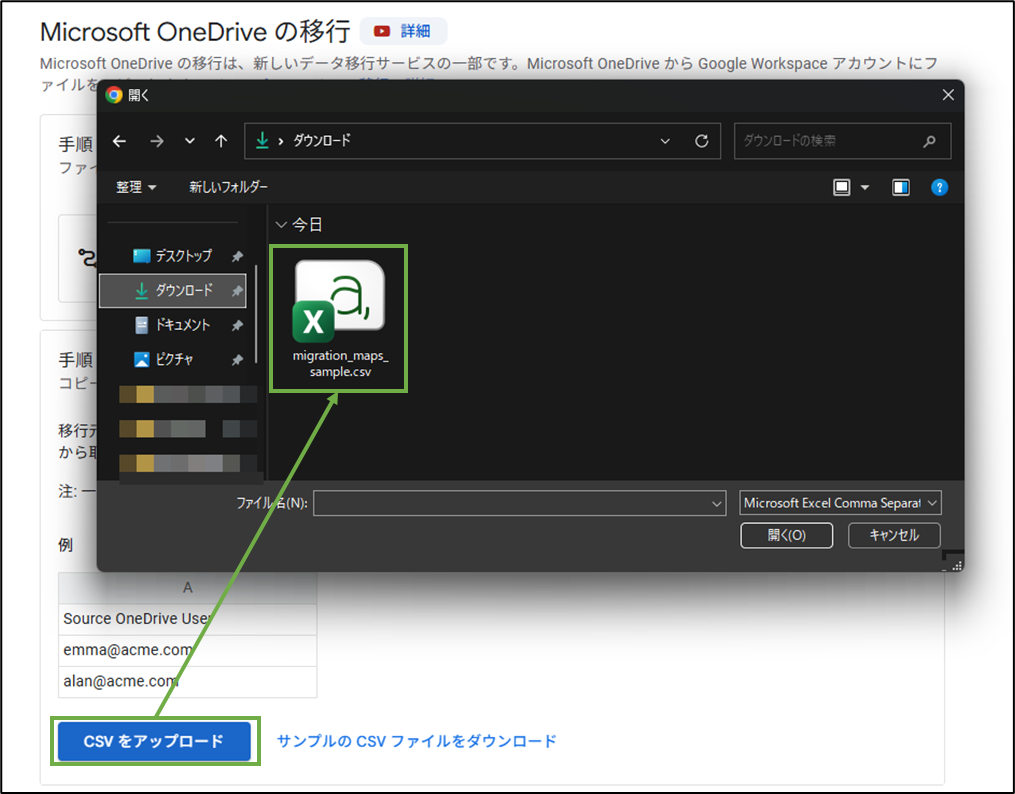Click the キャンセル button
The width and height of the screenshot is (1015, 794).
894,535
